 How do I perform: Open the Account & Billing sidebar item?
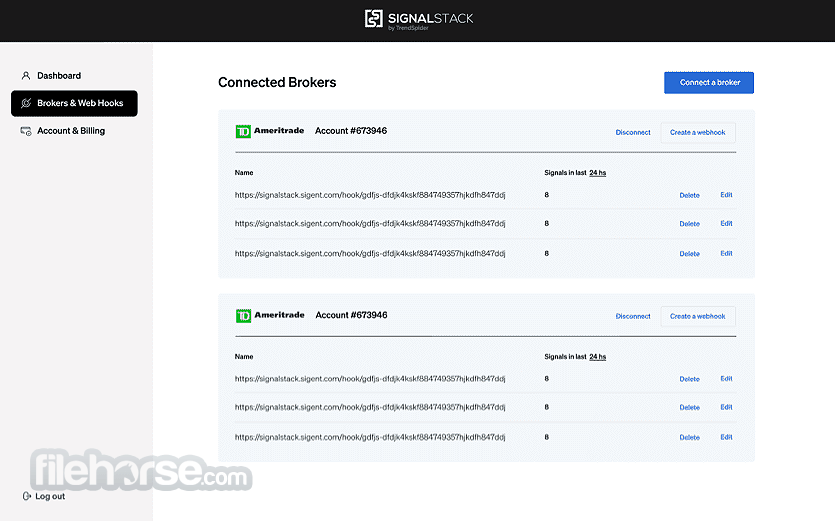71,131
